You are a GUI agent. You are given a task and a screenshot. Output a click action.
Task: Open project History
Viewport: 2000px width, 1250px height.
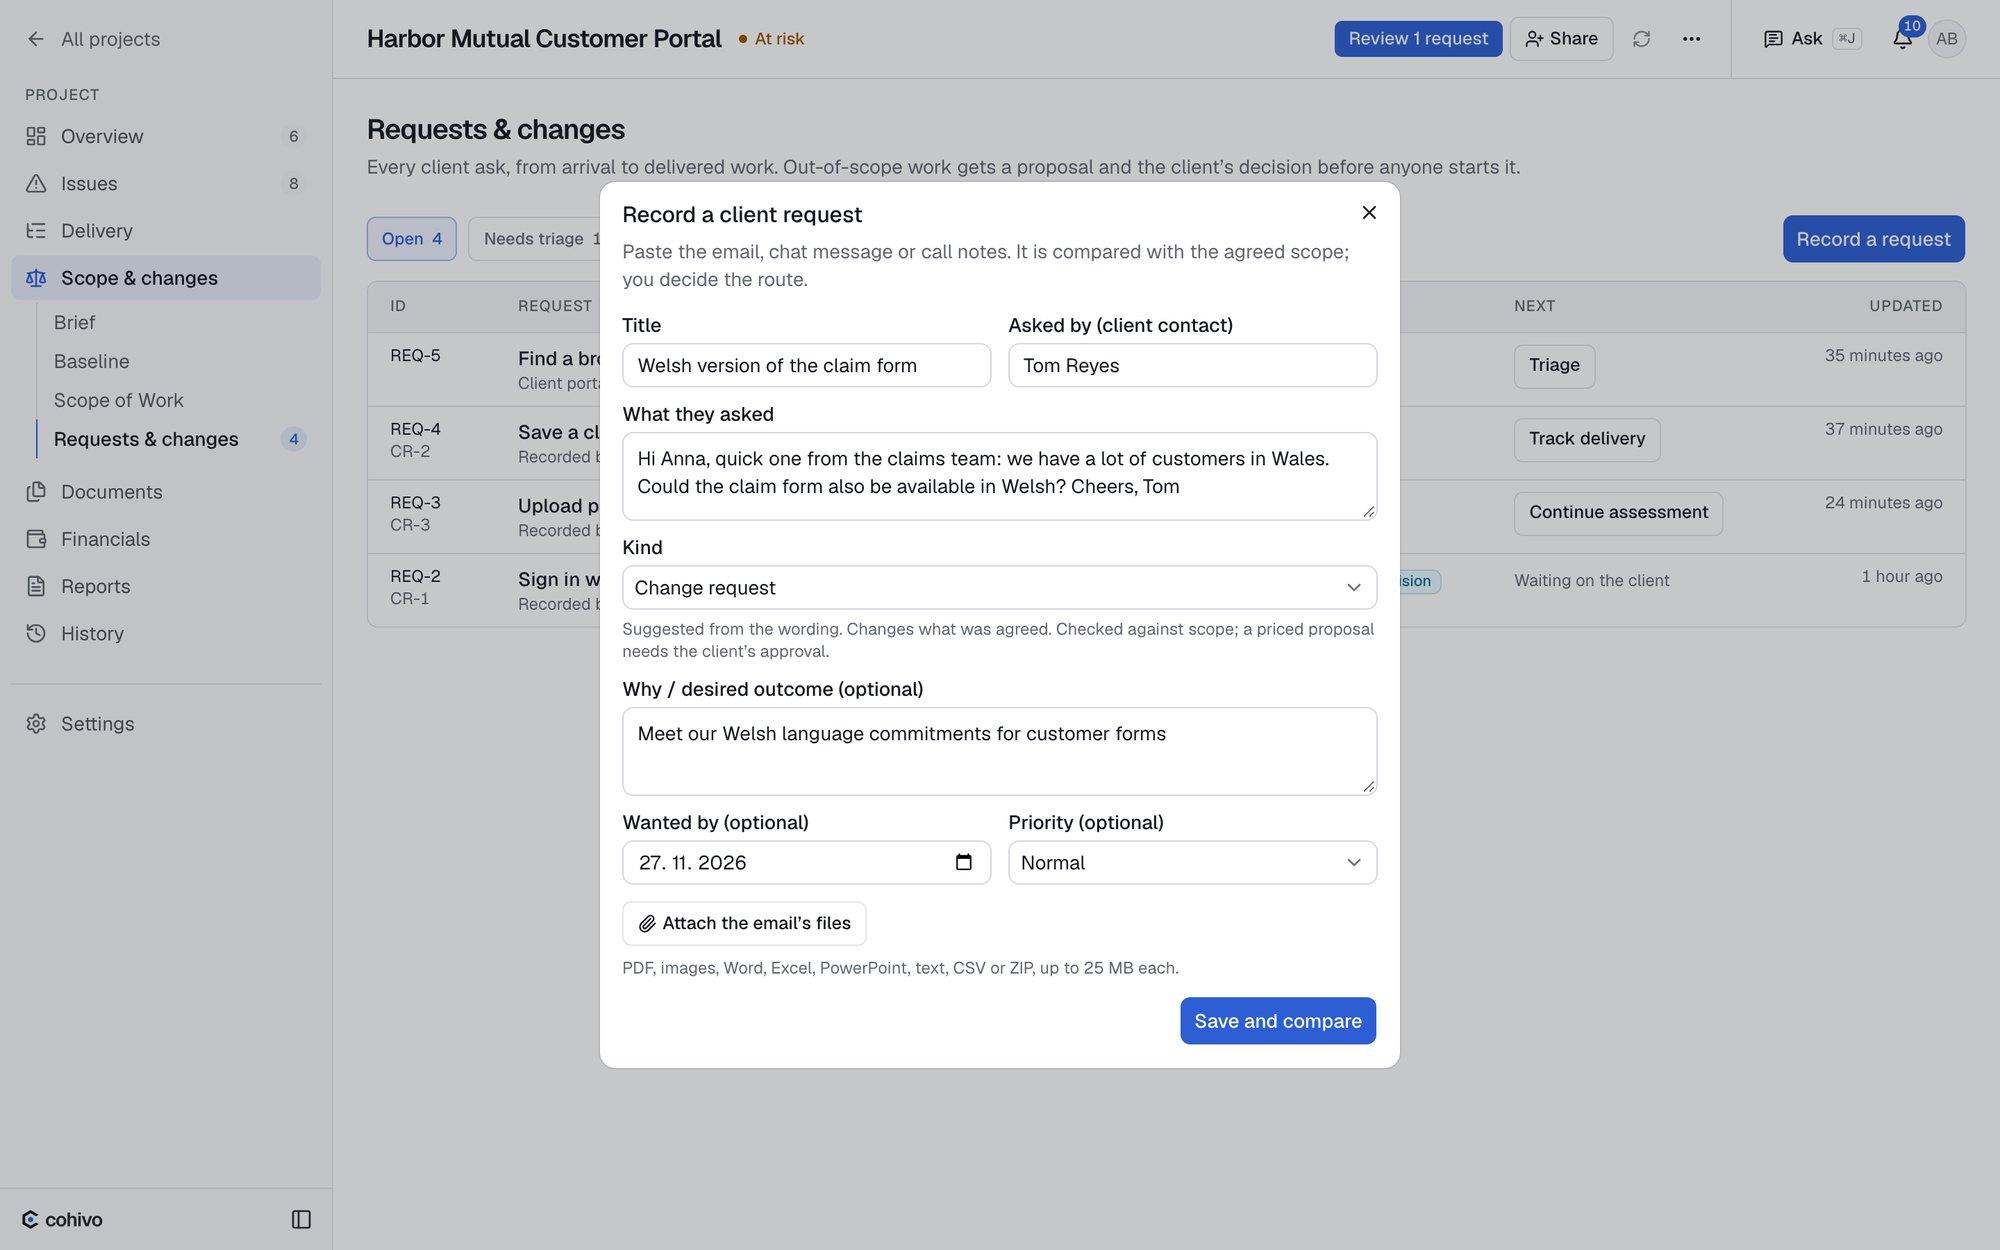coord(166,633)
